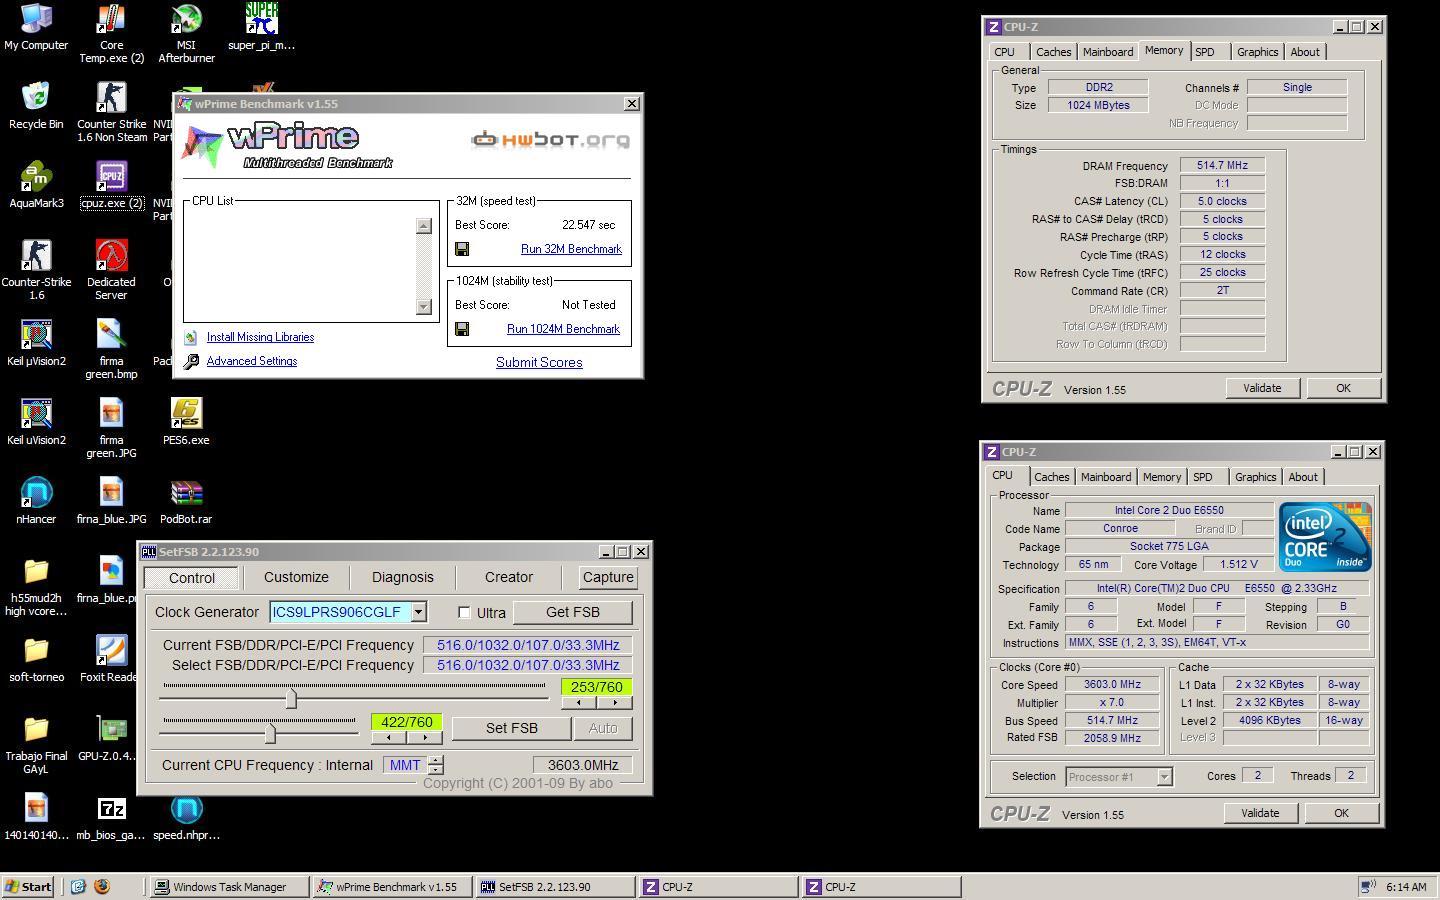1440x900 pixels.
Task: Select Counter Strike 1.6 Non Steam icon
Action: tap(111, 112)
